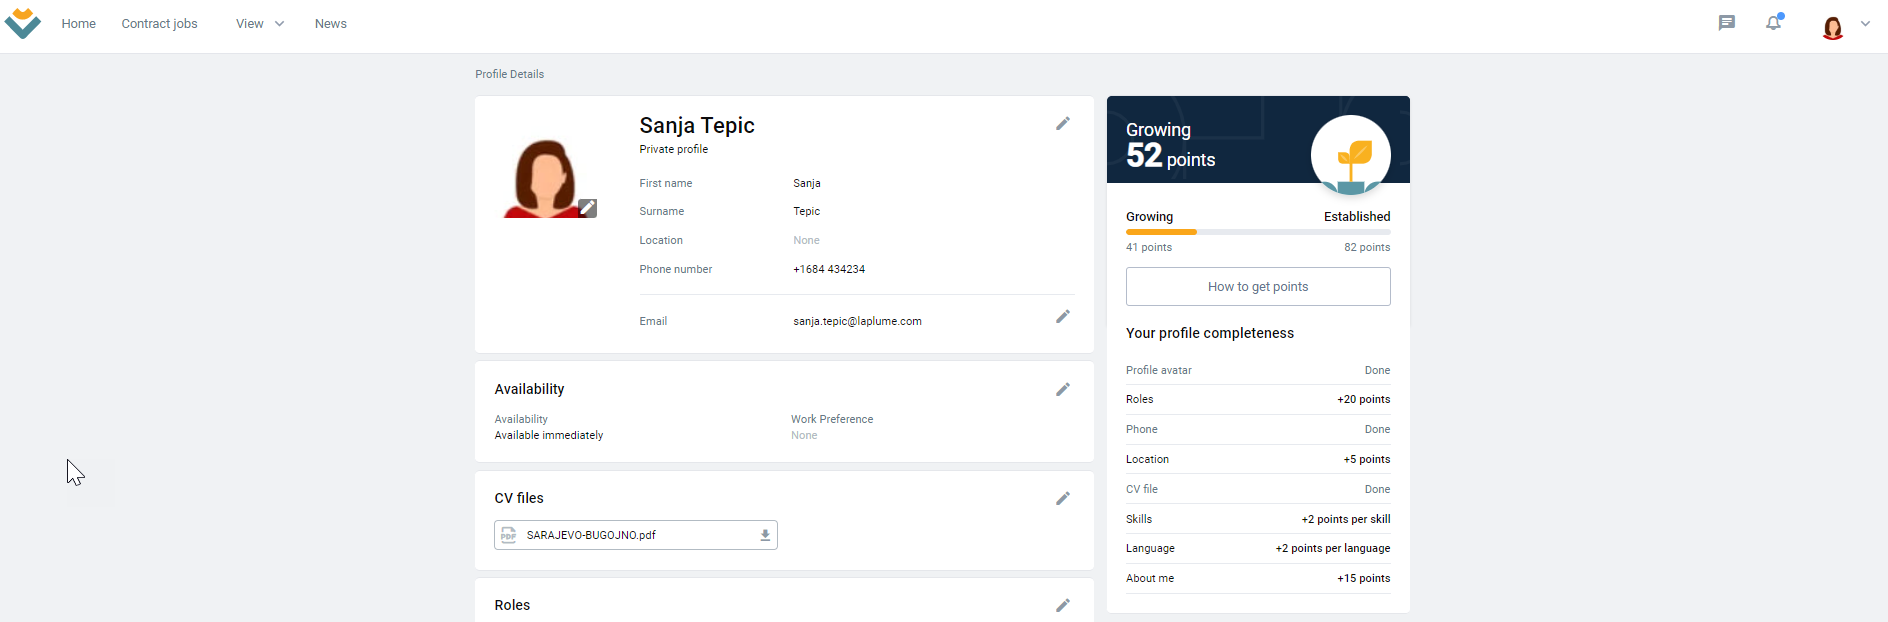The image size is (1888, 622).
Task: Click the Location value None
Action: click(806, 241)
